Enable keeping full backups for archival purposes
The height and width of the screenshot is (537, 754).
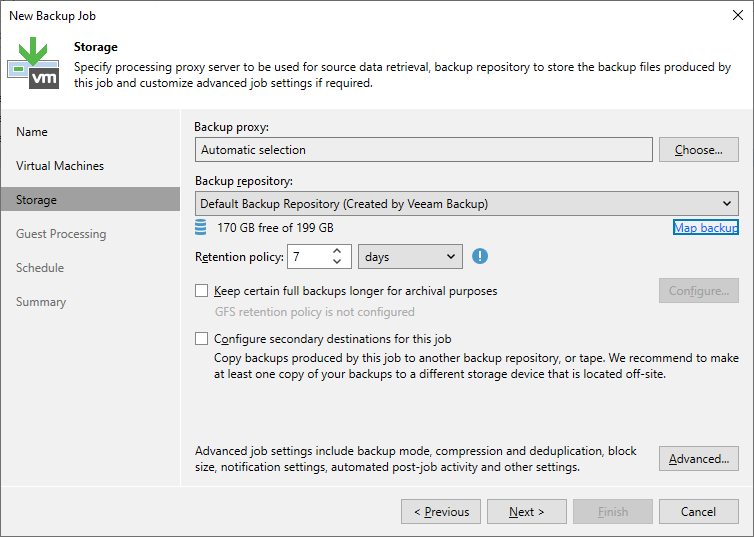coord(201,291)
